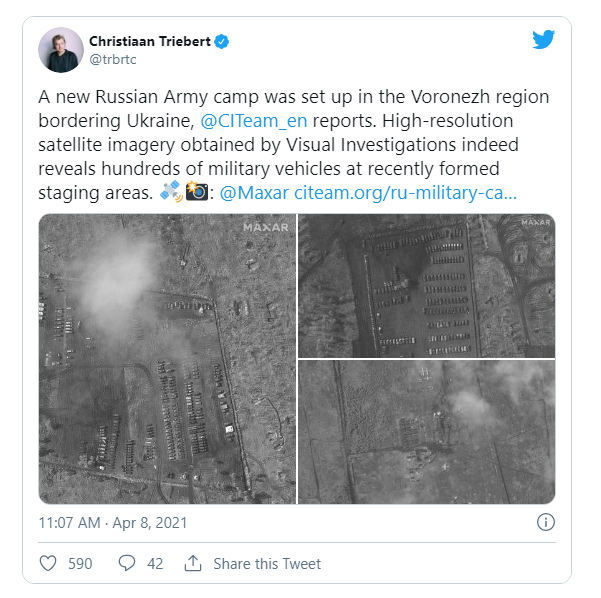Open the large left satellite image

[x=167, y=359]
